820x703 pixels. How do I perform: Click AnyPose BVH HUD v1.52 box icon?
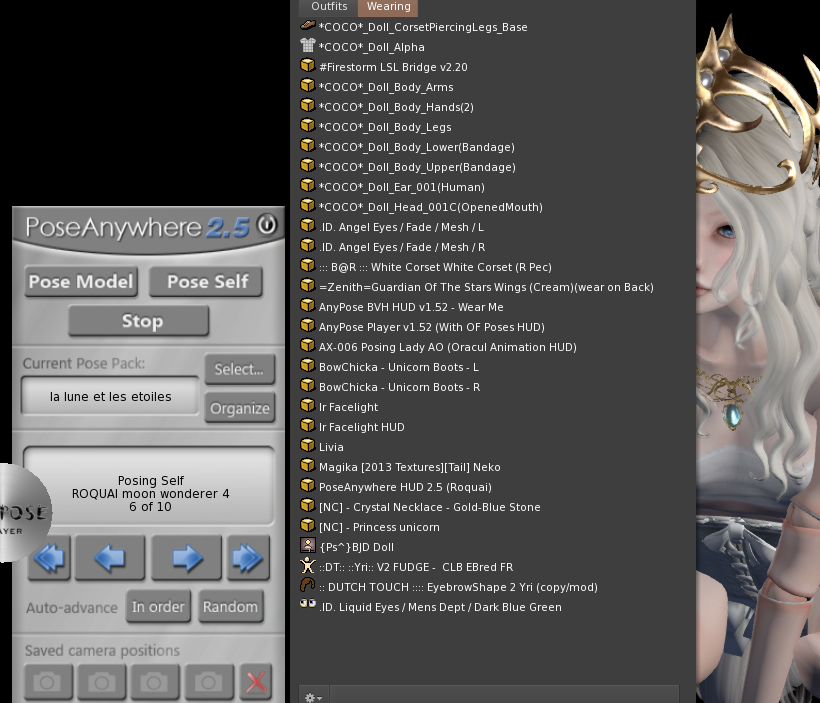308,305
